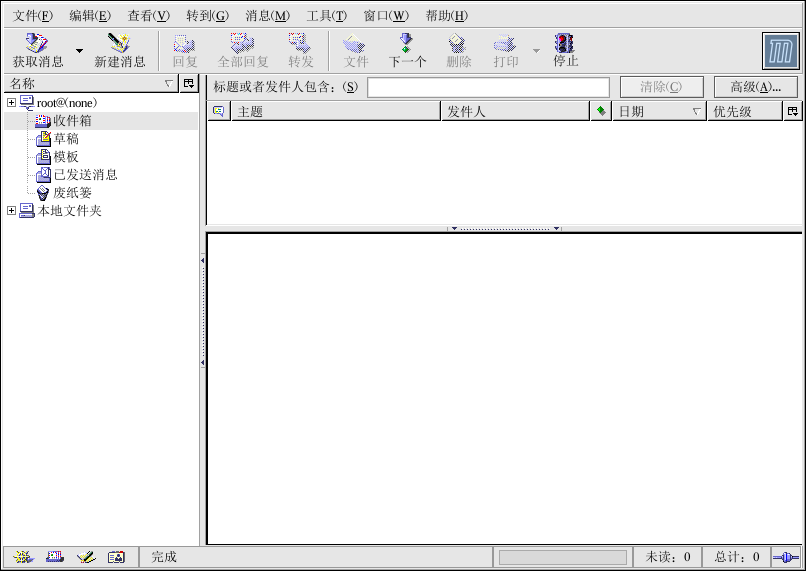
Task: Open the Address Book status bar icon
Action: (x=116, y=557)
